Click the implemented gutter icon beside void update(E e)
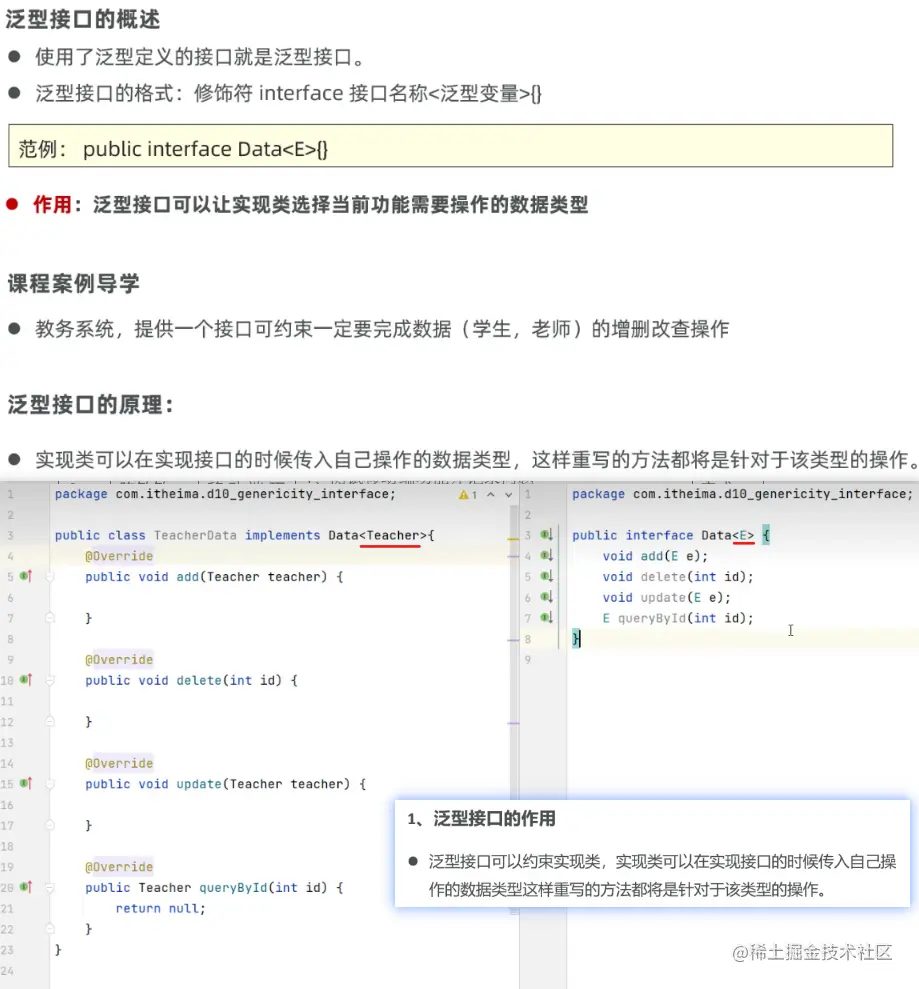 (x=547, y=597)
